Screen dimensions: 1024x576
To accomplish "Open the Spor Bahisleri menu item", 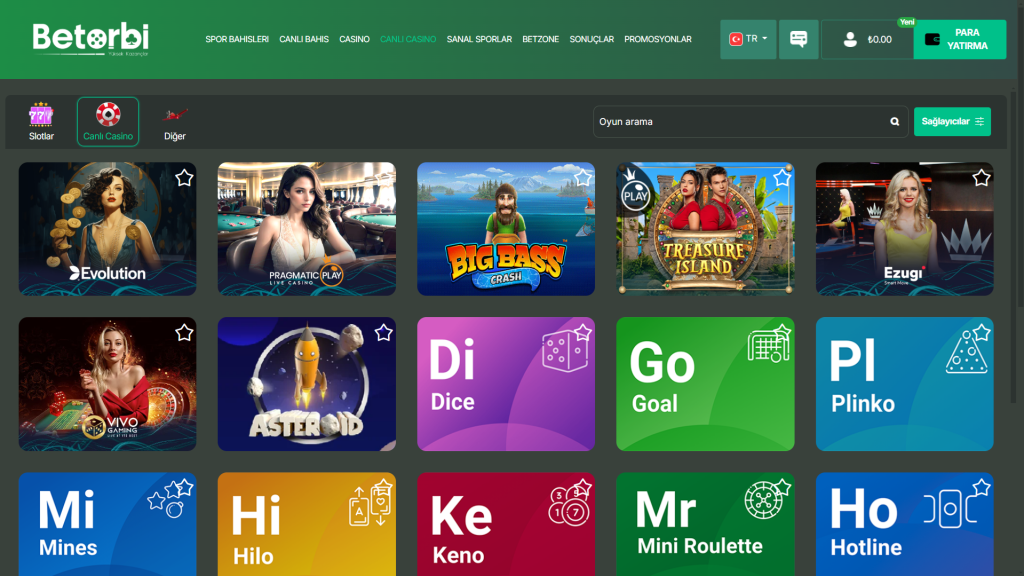I will [x=237, y=40].
